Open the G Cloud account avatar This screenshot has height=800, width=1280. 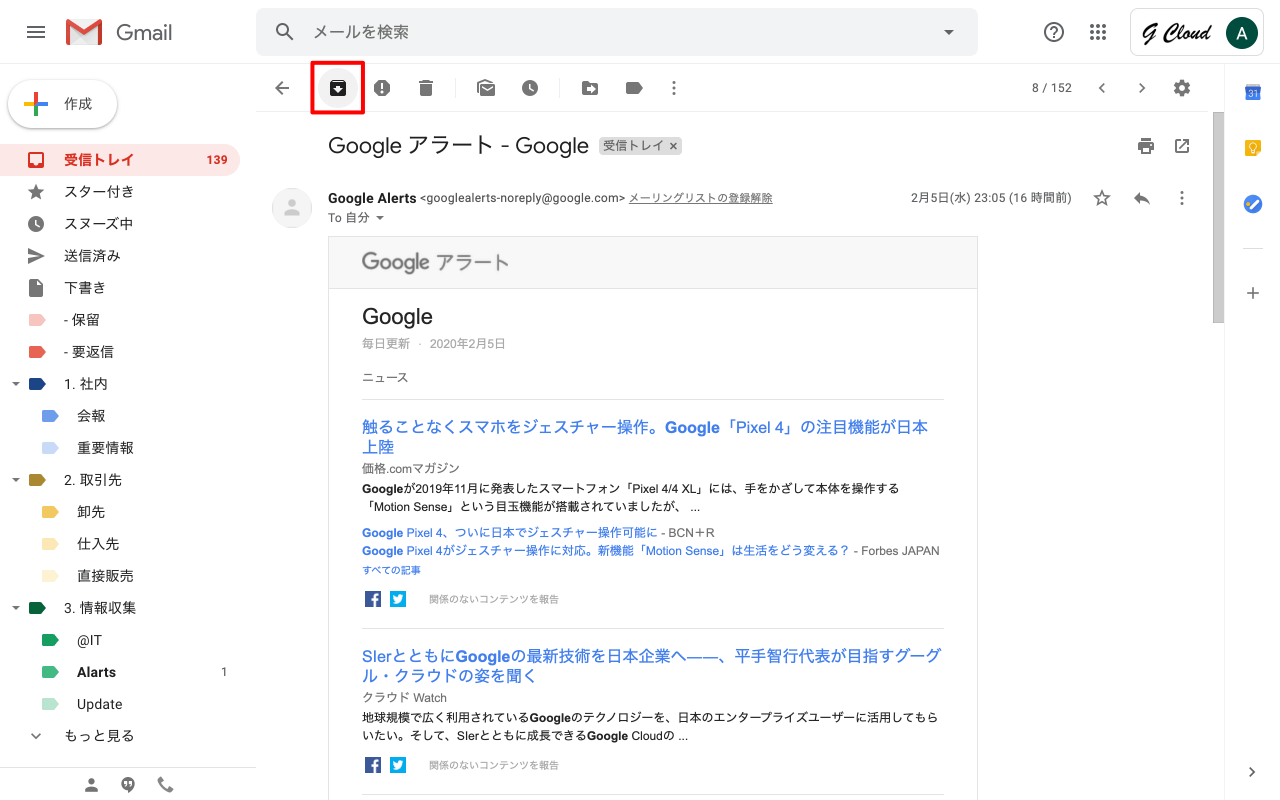[1242, 33]
